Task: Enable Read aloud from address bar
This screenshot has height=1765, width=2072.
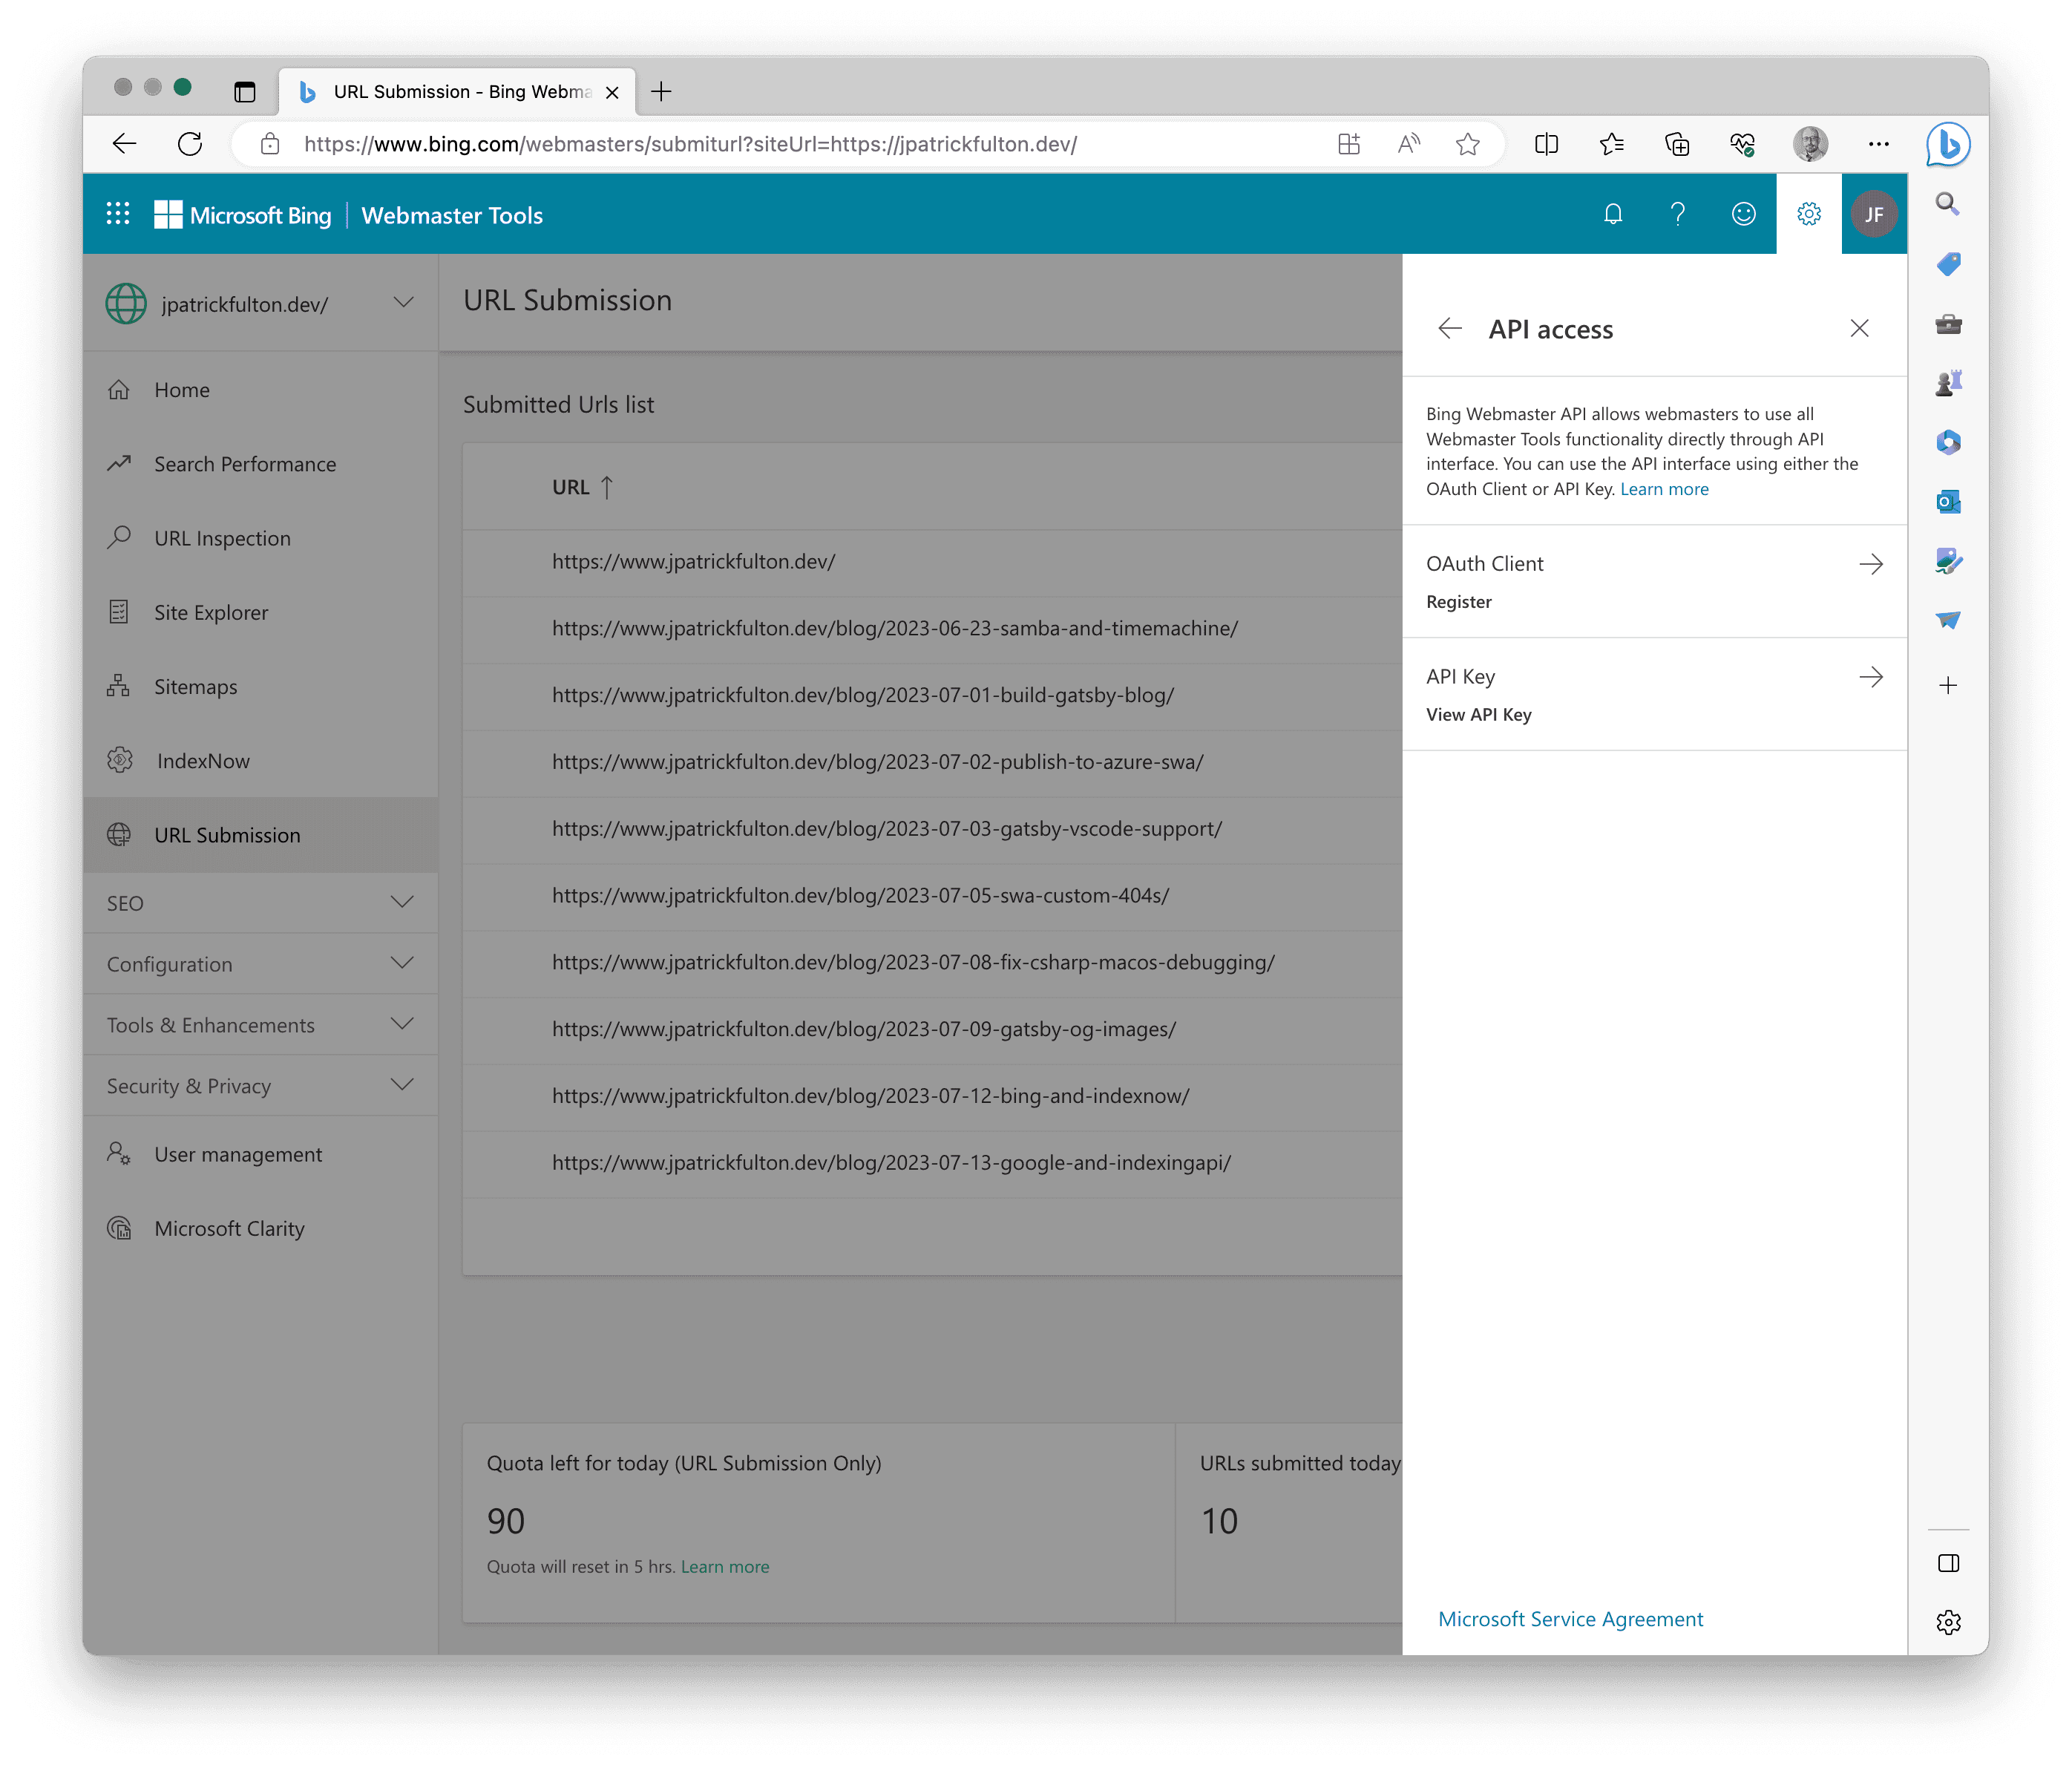Action: (1409, 144)
